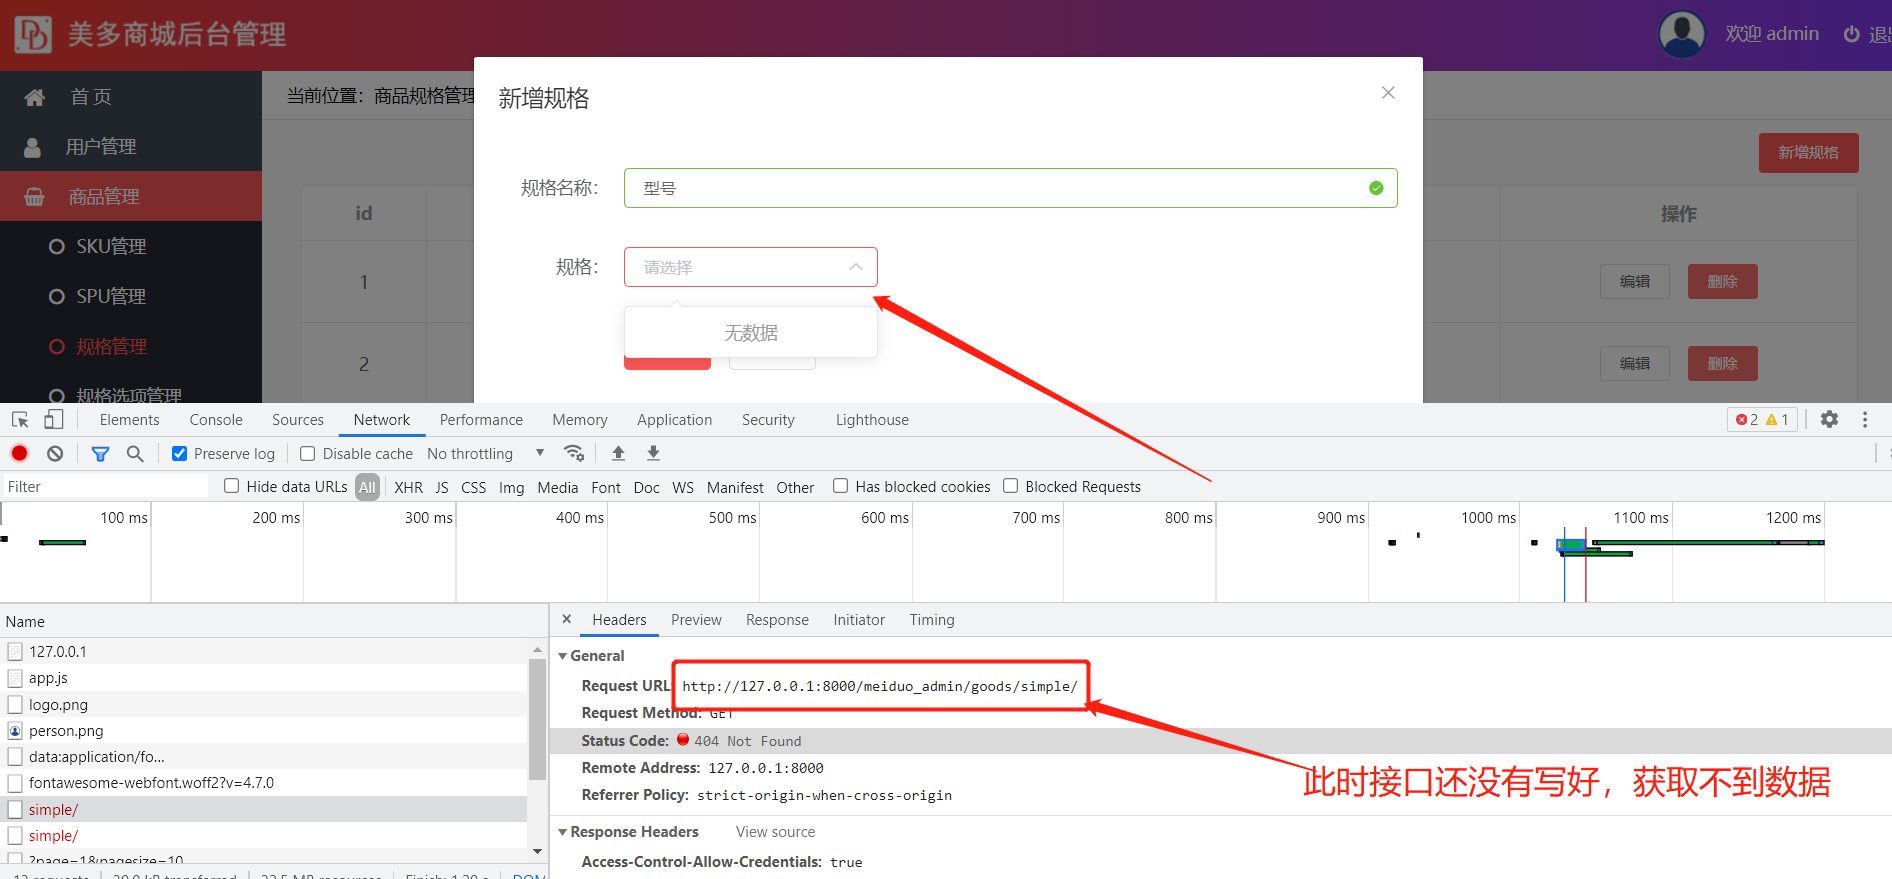Open SKU管理 in sidebar
Screen dimensions: 1892x879
coord(111,246)
